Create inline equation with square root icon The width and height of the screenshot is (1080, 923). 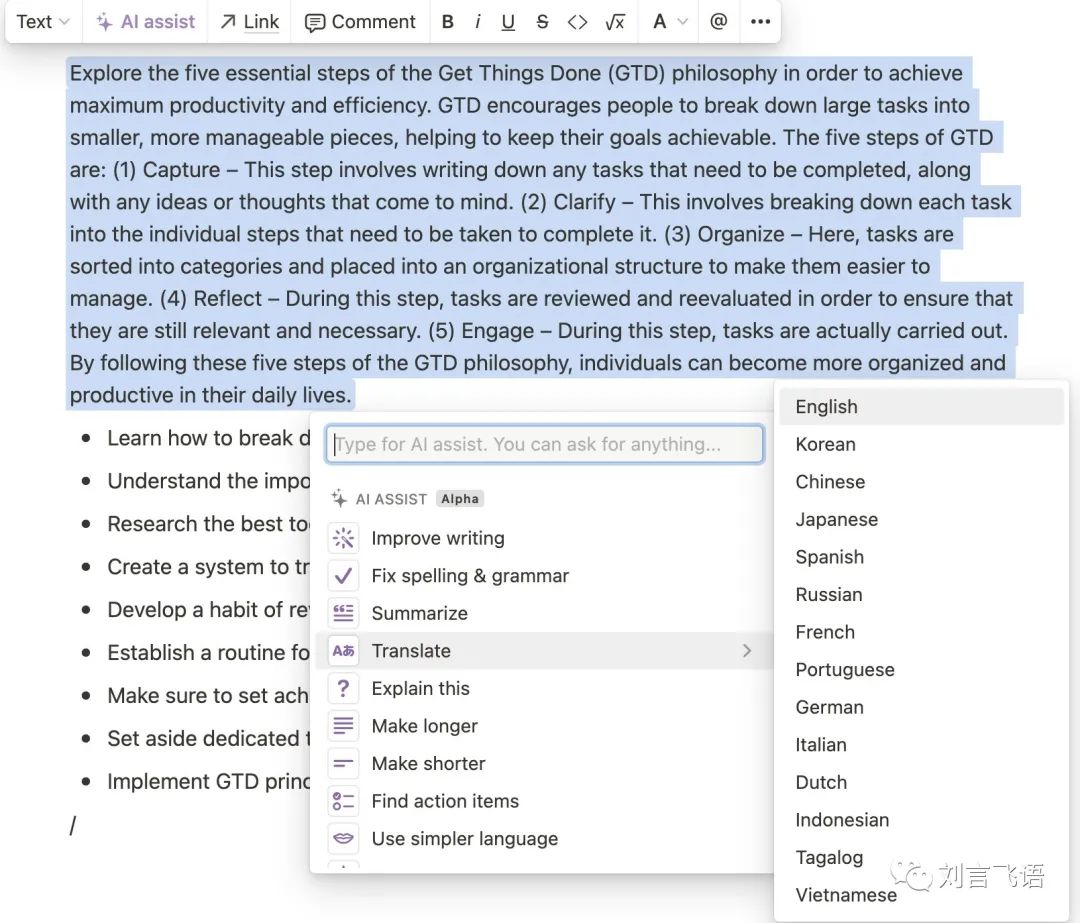click(615, 22)
